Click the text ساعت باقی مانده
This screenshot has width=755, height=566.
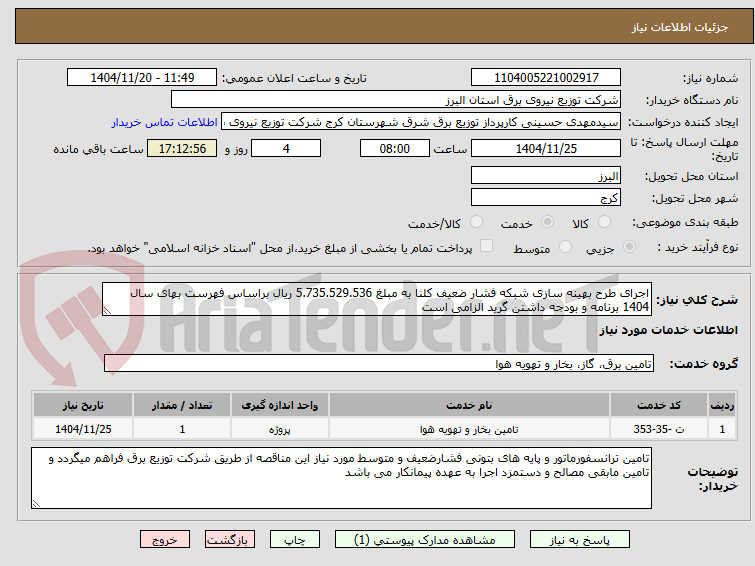[98, 149]
